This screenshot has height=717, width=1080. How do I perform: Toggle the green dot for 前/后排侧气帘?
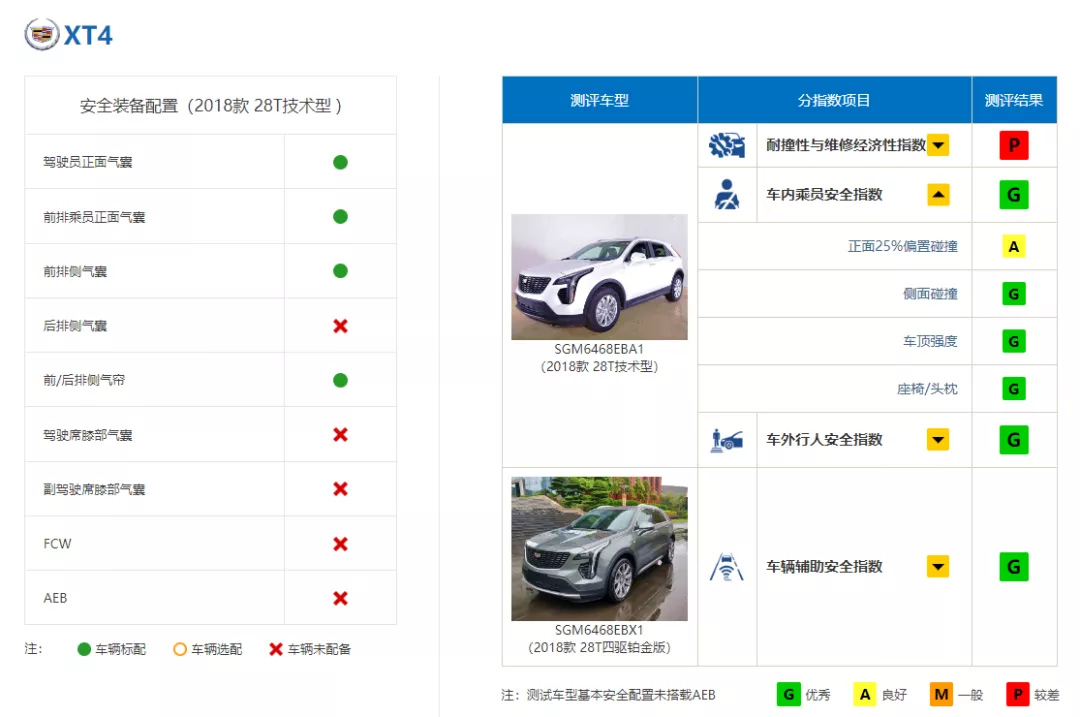click(x=340, y=379)
